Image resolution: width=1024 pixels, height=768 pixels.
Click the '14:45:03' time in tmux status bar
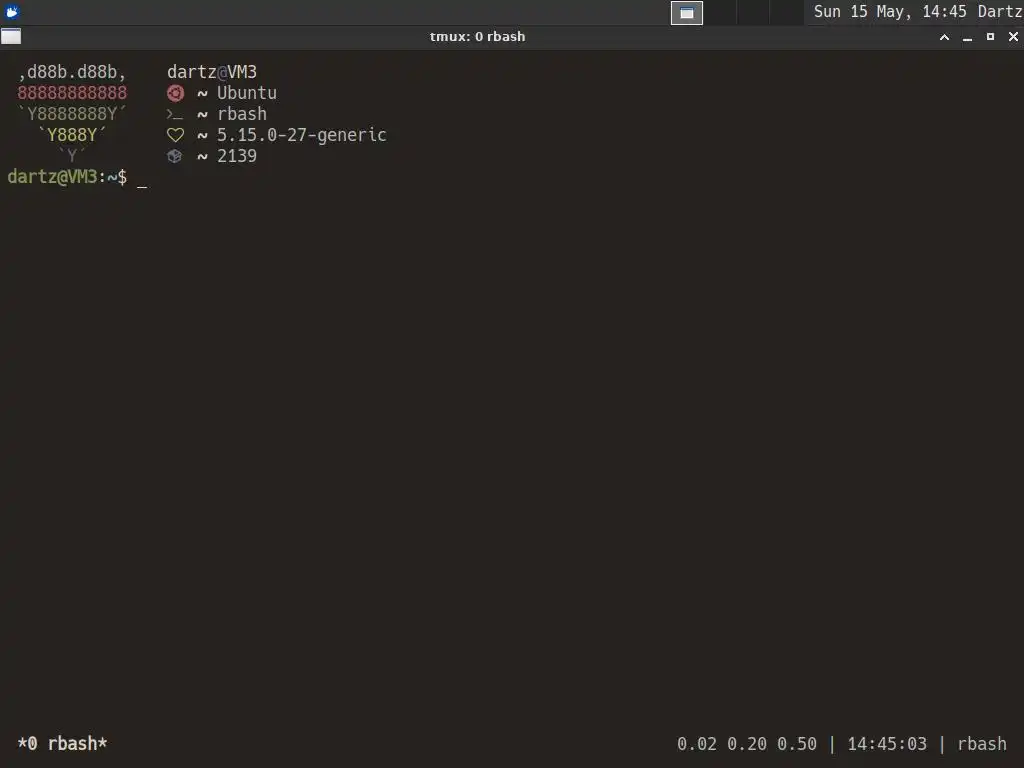click(x=887, y=744)
